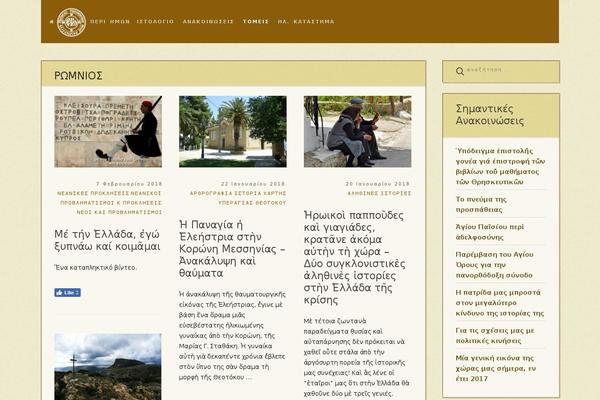600x400 pixels.
Task: Click the date '20 Ιανουαρίου 2018'
Action: pos(378,184)
